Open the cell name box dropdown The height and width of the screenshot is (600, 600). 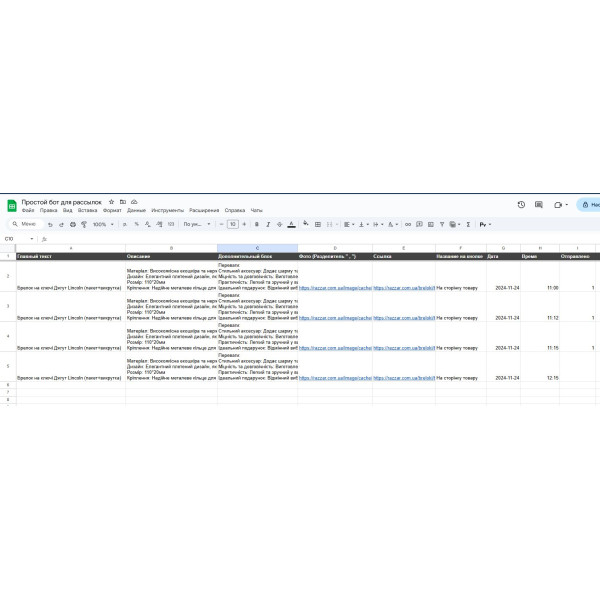(x=32, y=239)
